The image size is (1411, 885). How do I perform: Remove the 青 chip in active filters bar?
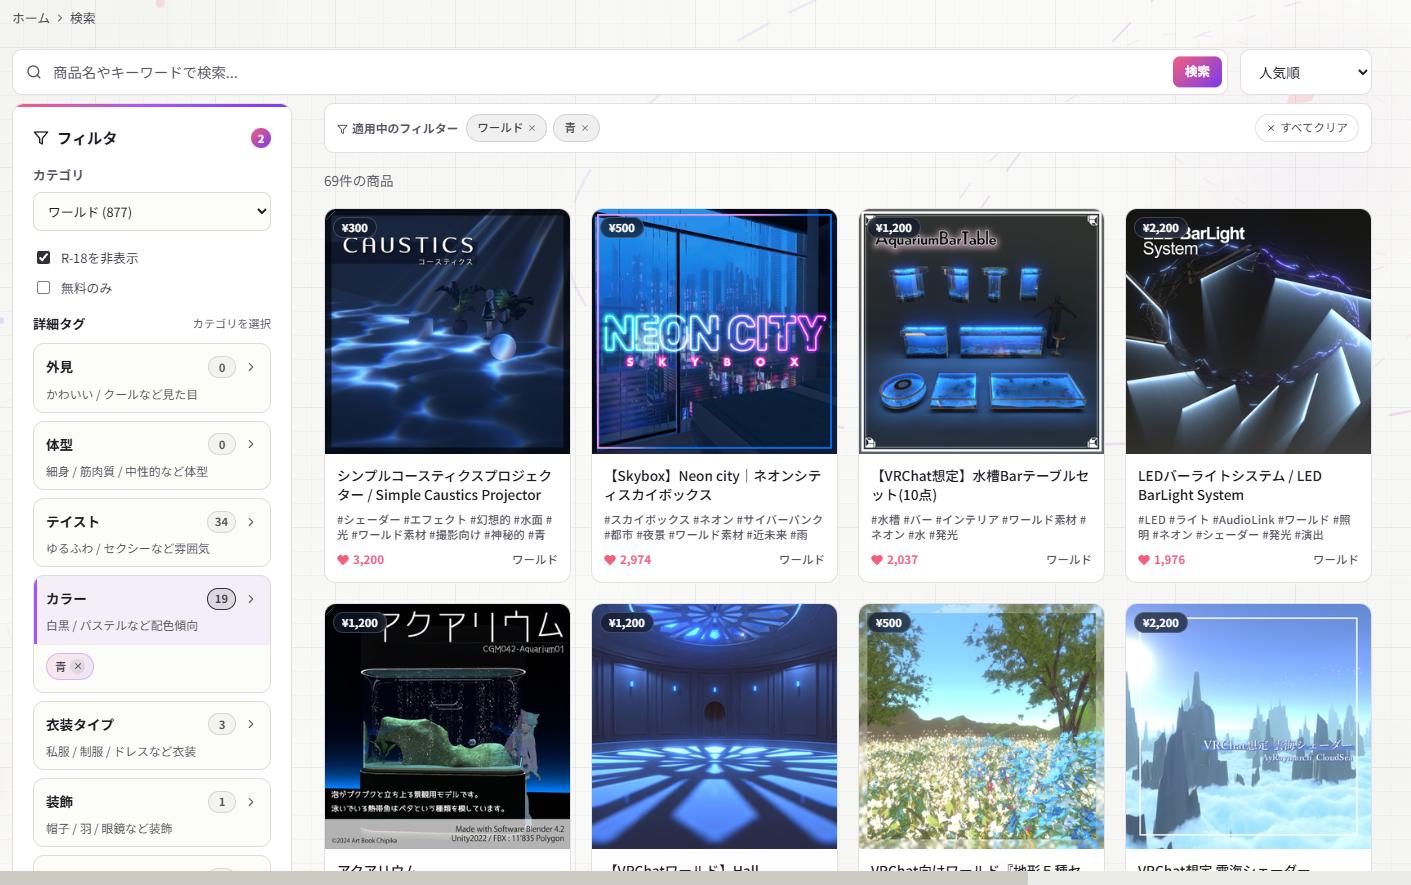click(585, 128)
